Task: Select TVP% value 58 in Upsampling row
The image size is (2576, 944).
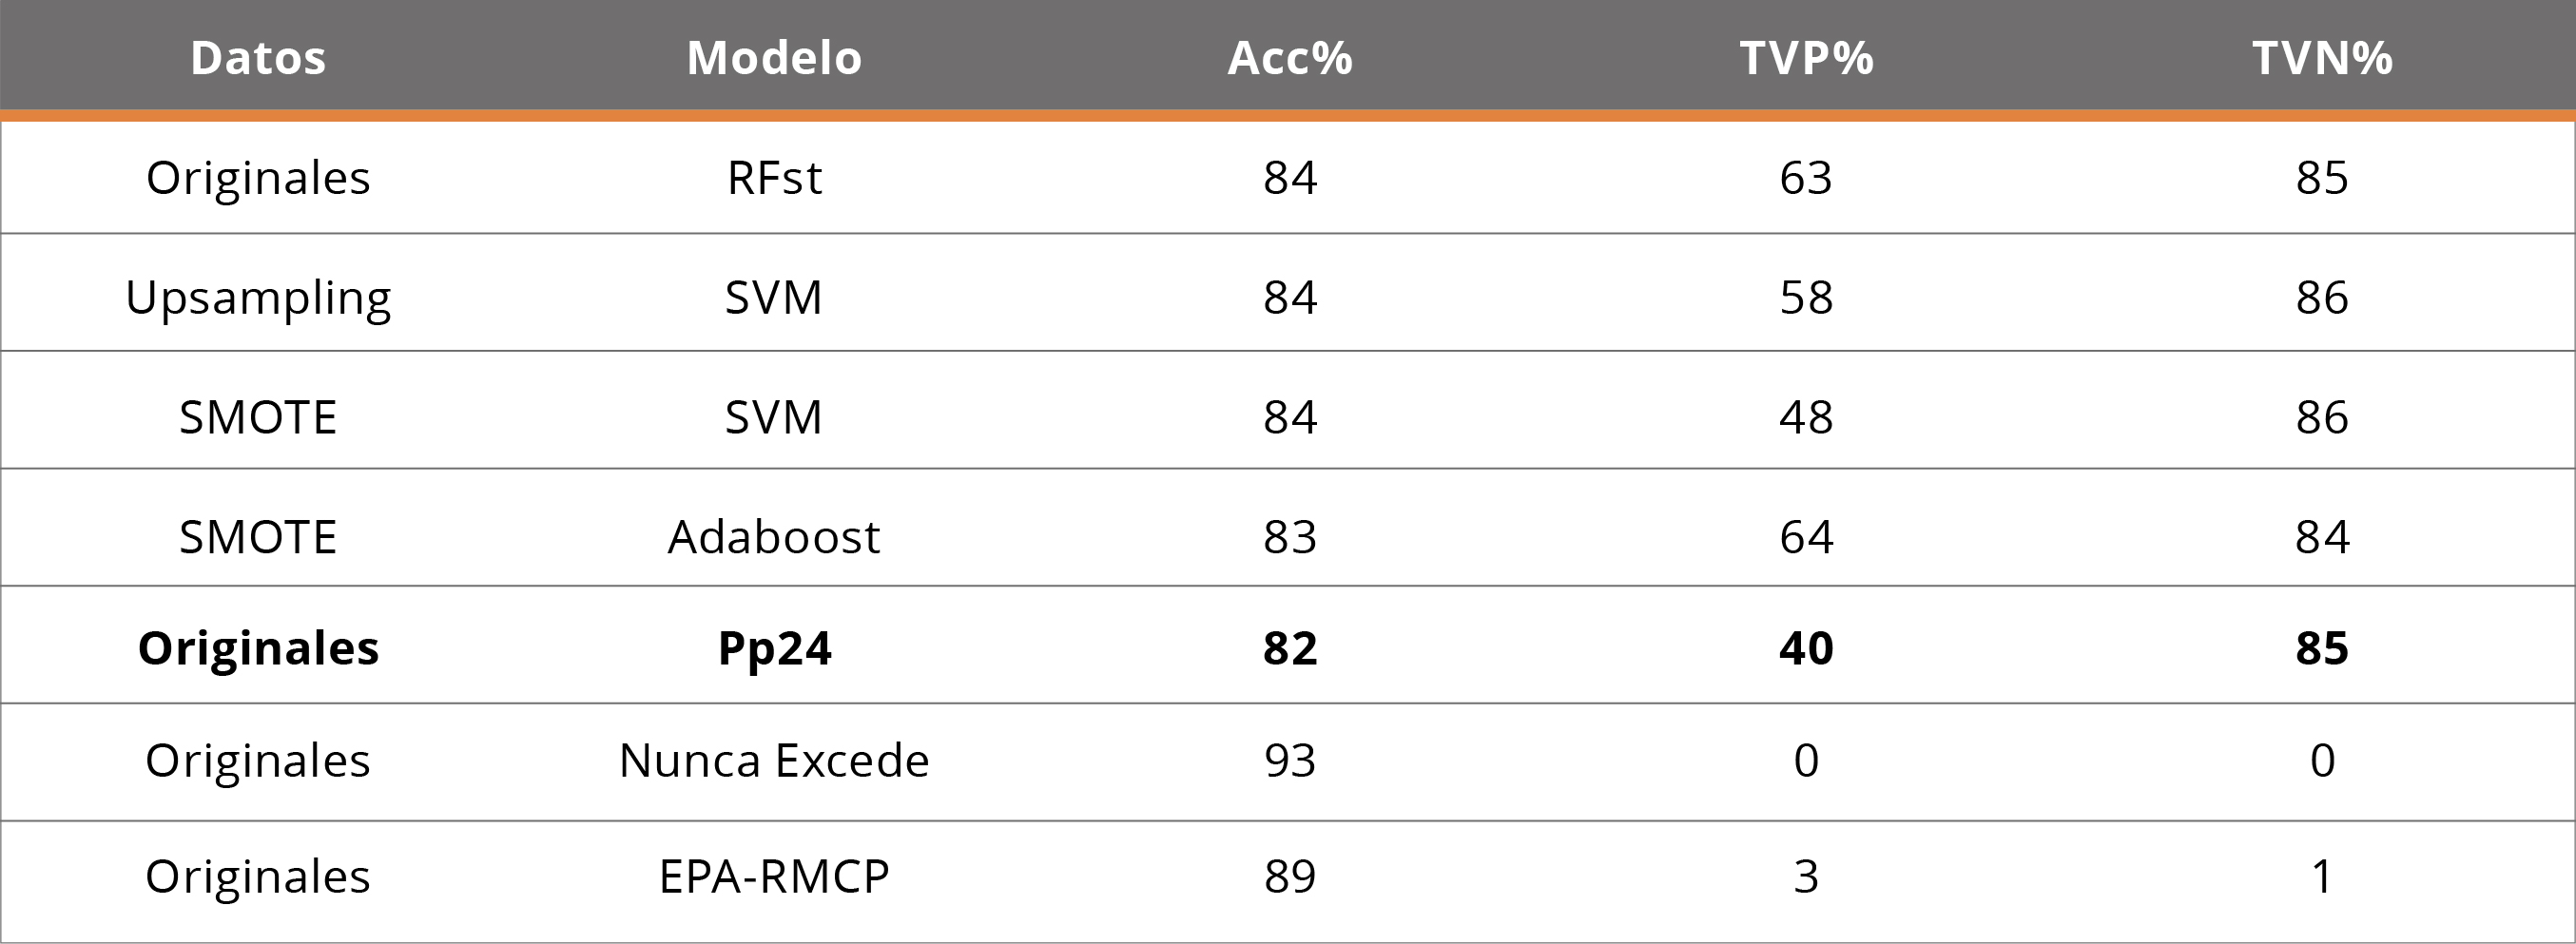Action: tap(1806, 297)
